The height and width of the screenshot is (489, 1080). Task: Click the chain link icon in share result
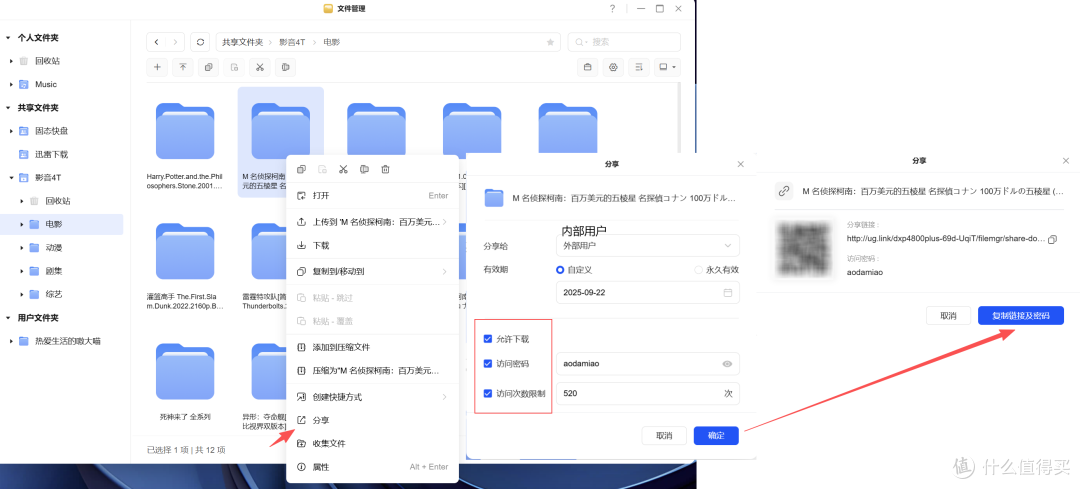click(783, 191)
